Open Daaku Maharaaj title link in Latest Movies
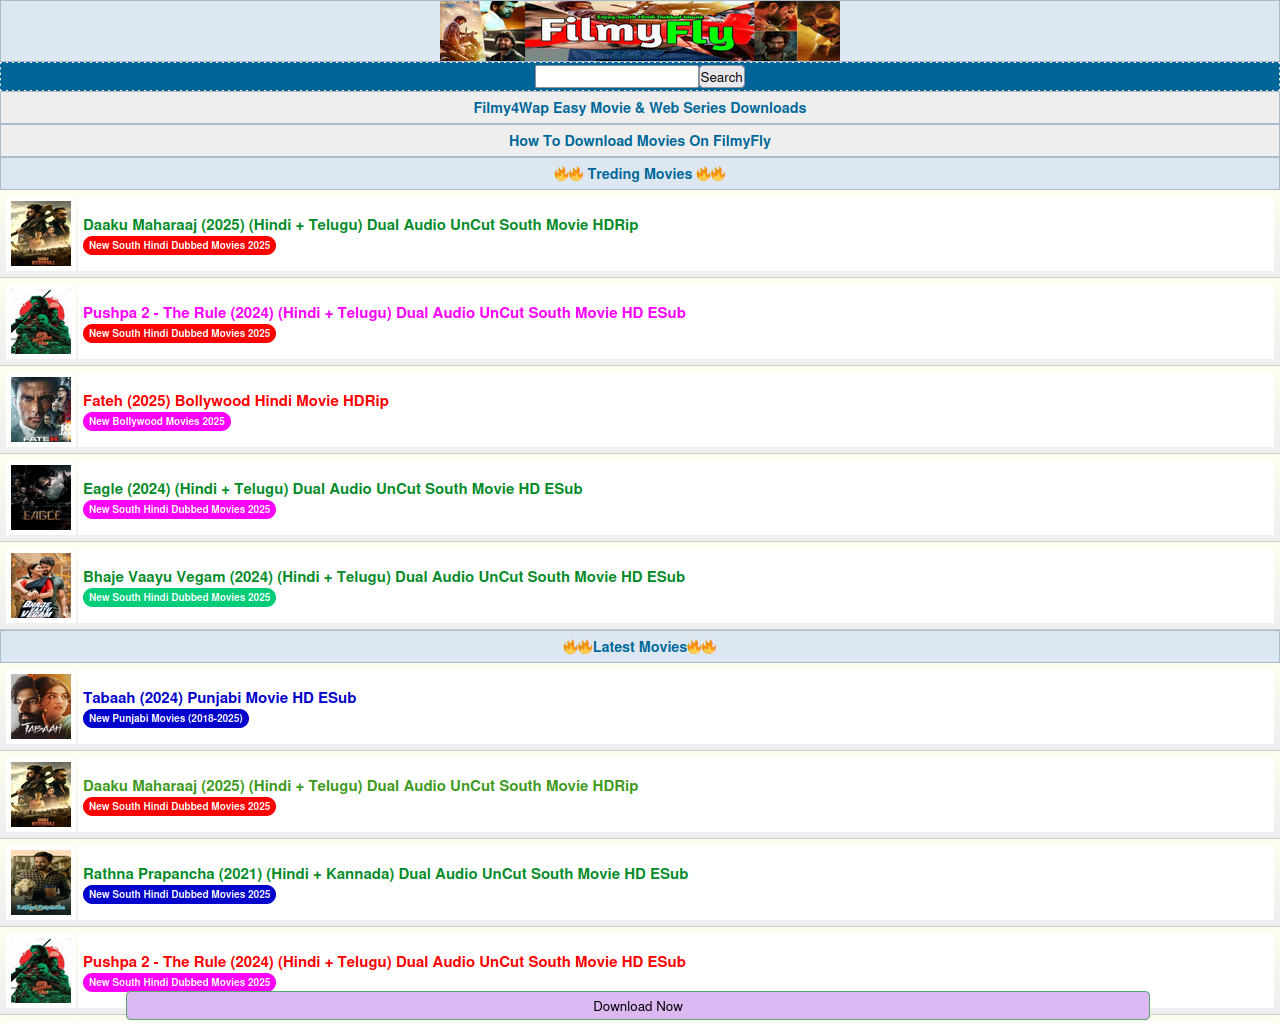The width and height of the screenshot is (1280, 1024). [x=360, y=786]
